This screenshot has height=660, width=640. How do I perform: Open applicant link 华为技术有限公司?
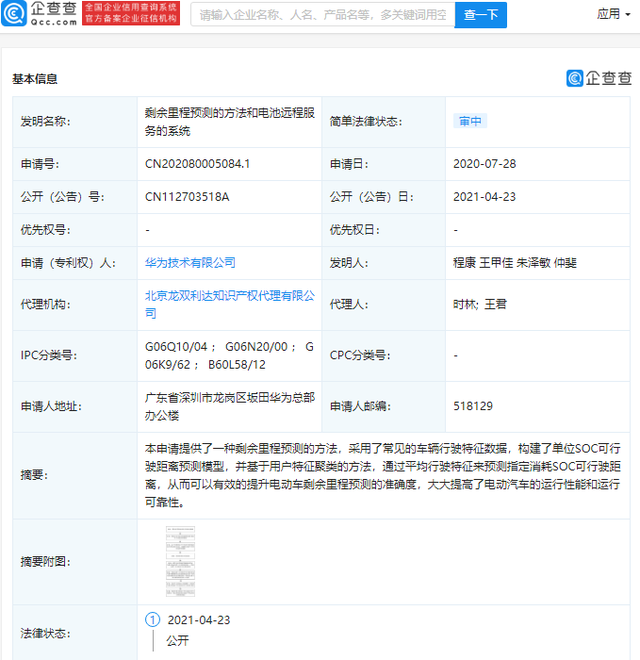point(190,262)
